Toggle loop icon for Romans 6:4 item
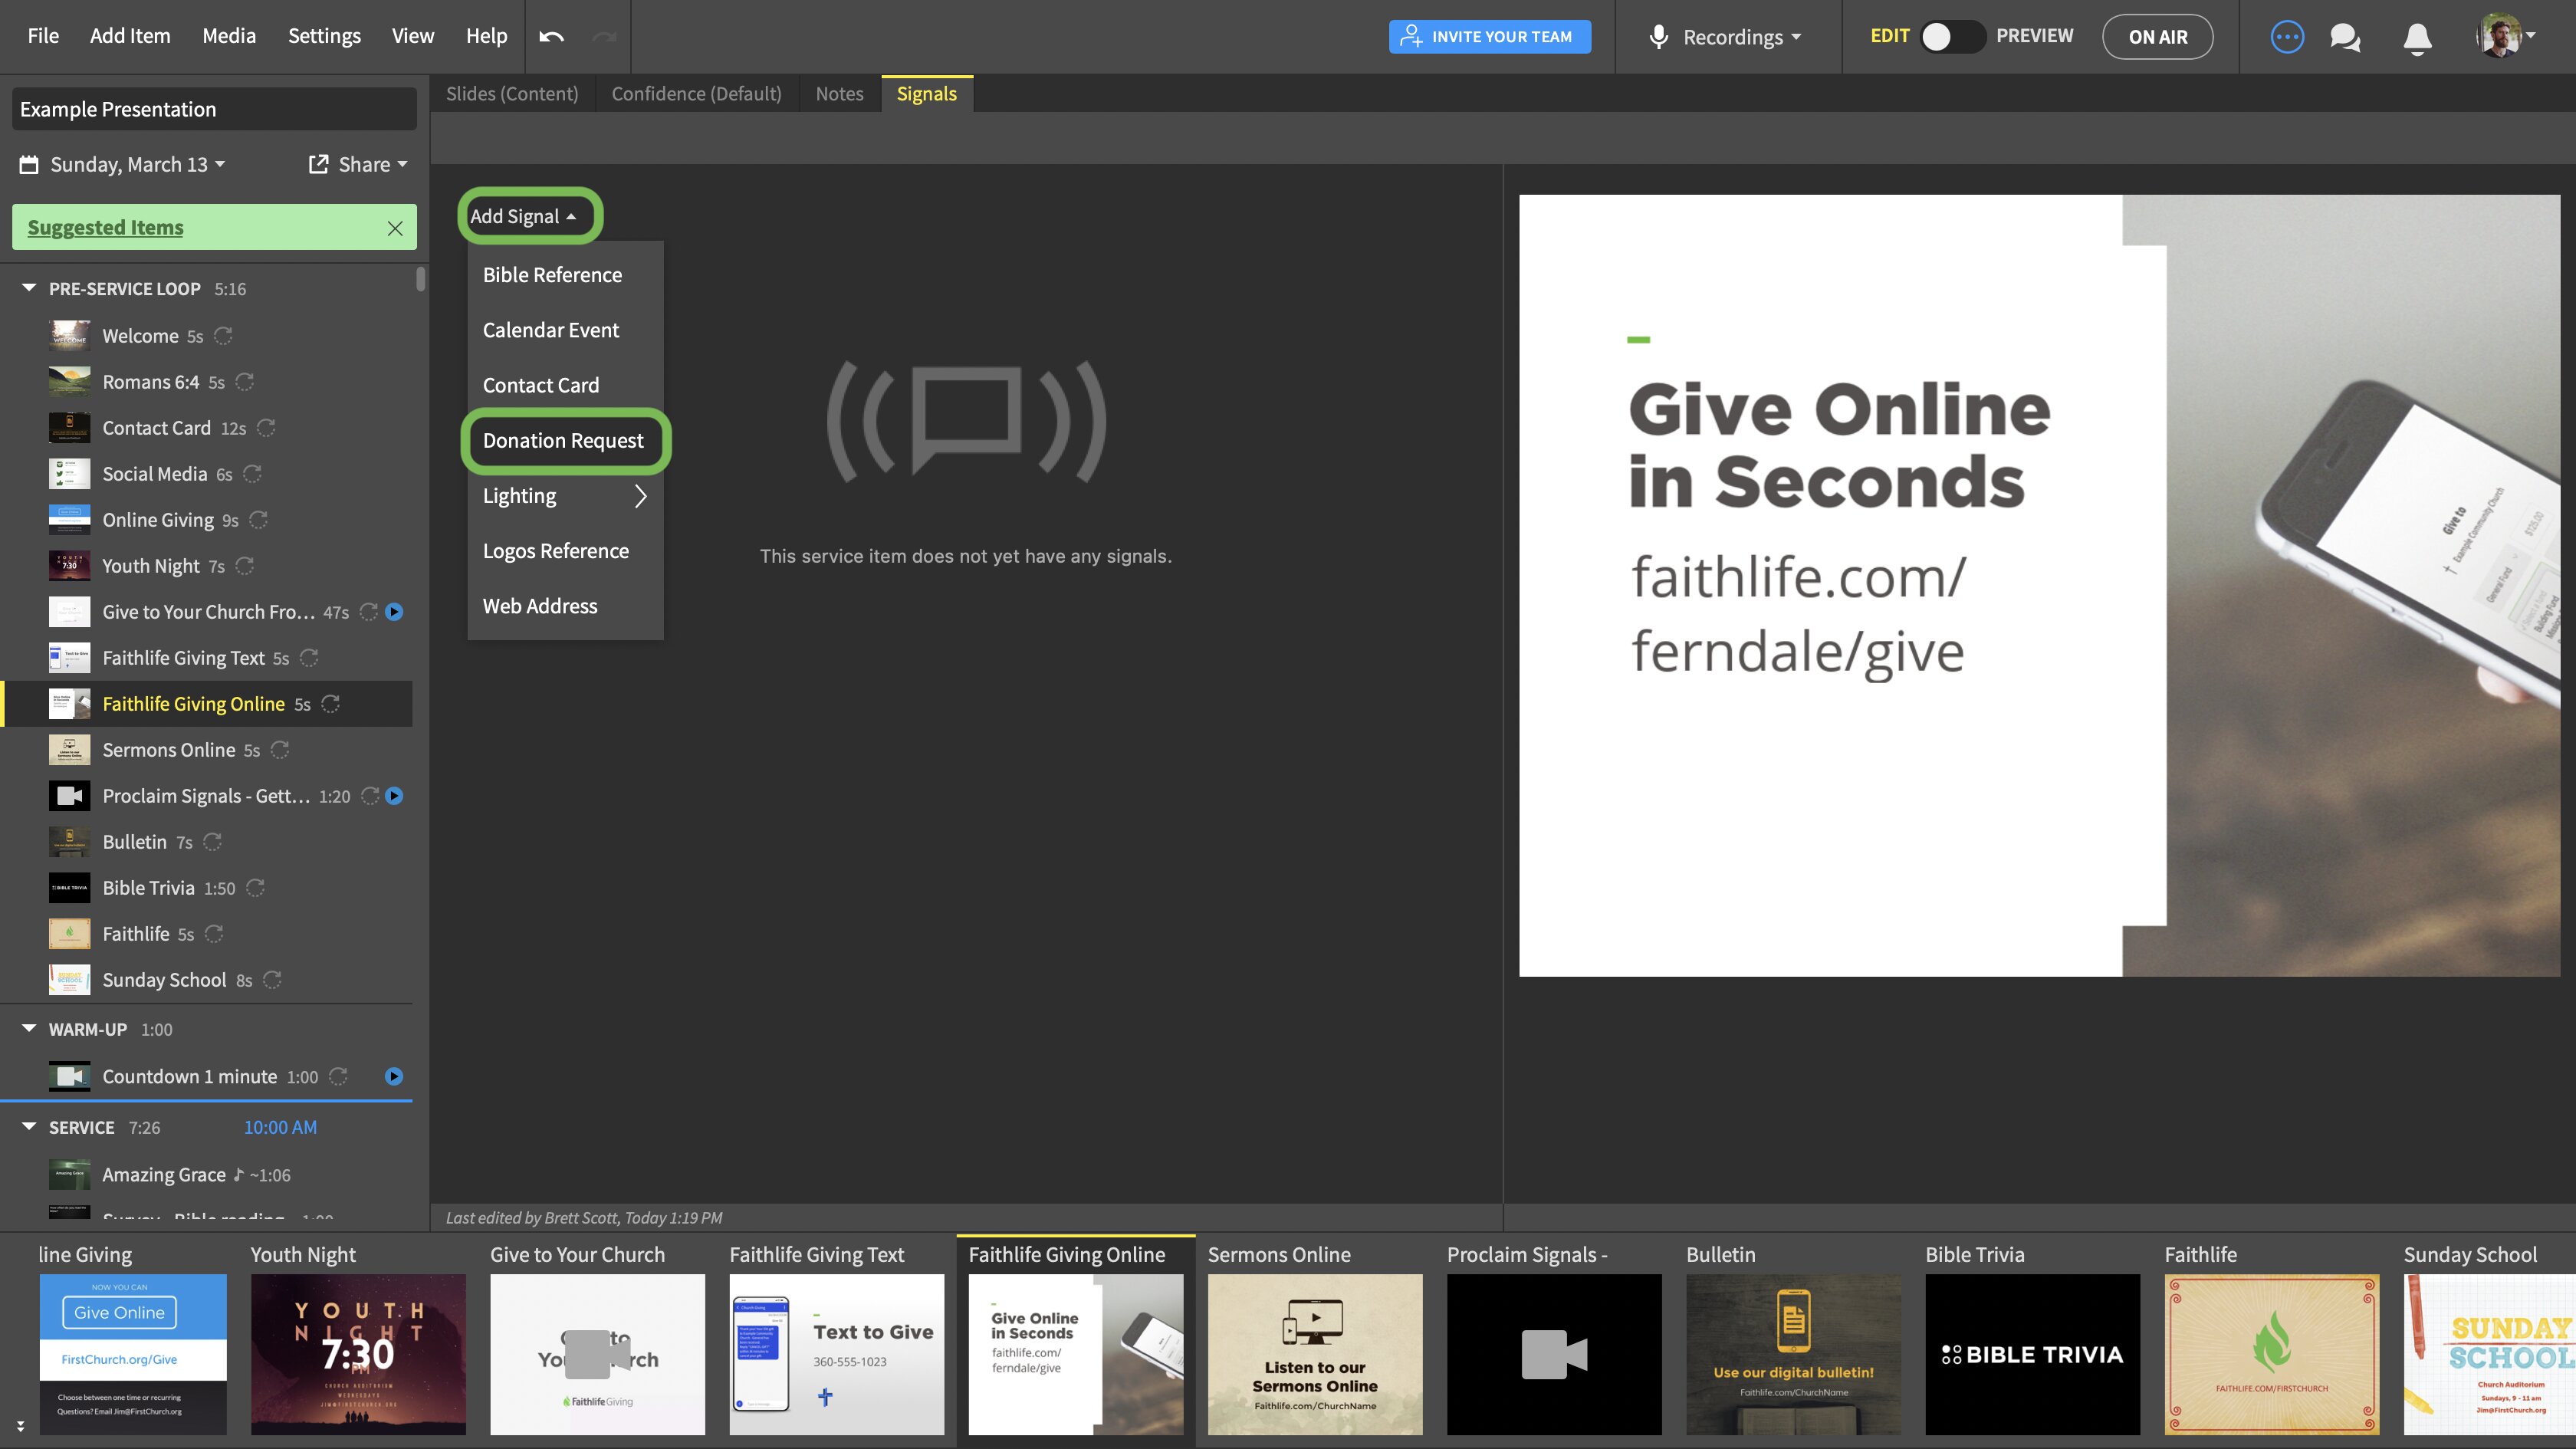Viewport: 2576px width, 1449px height. (244, 382)
